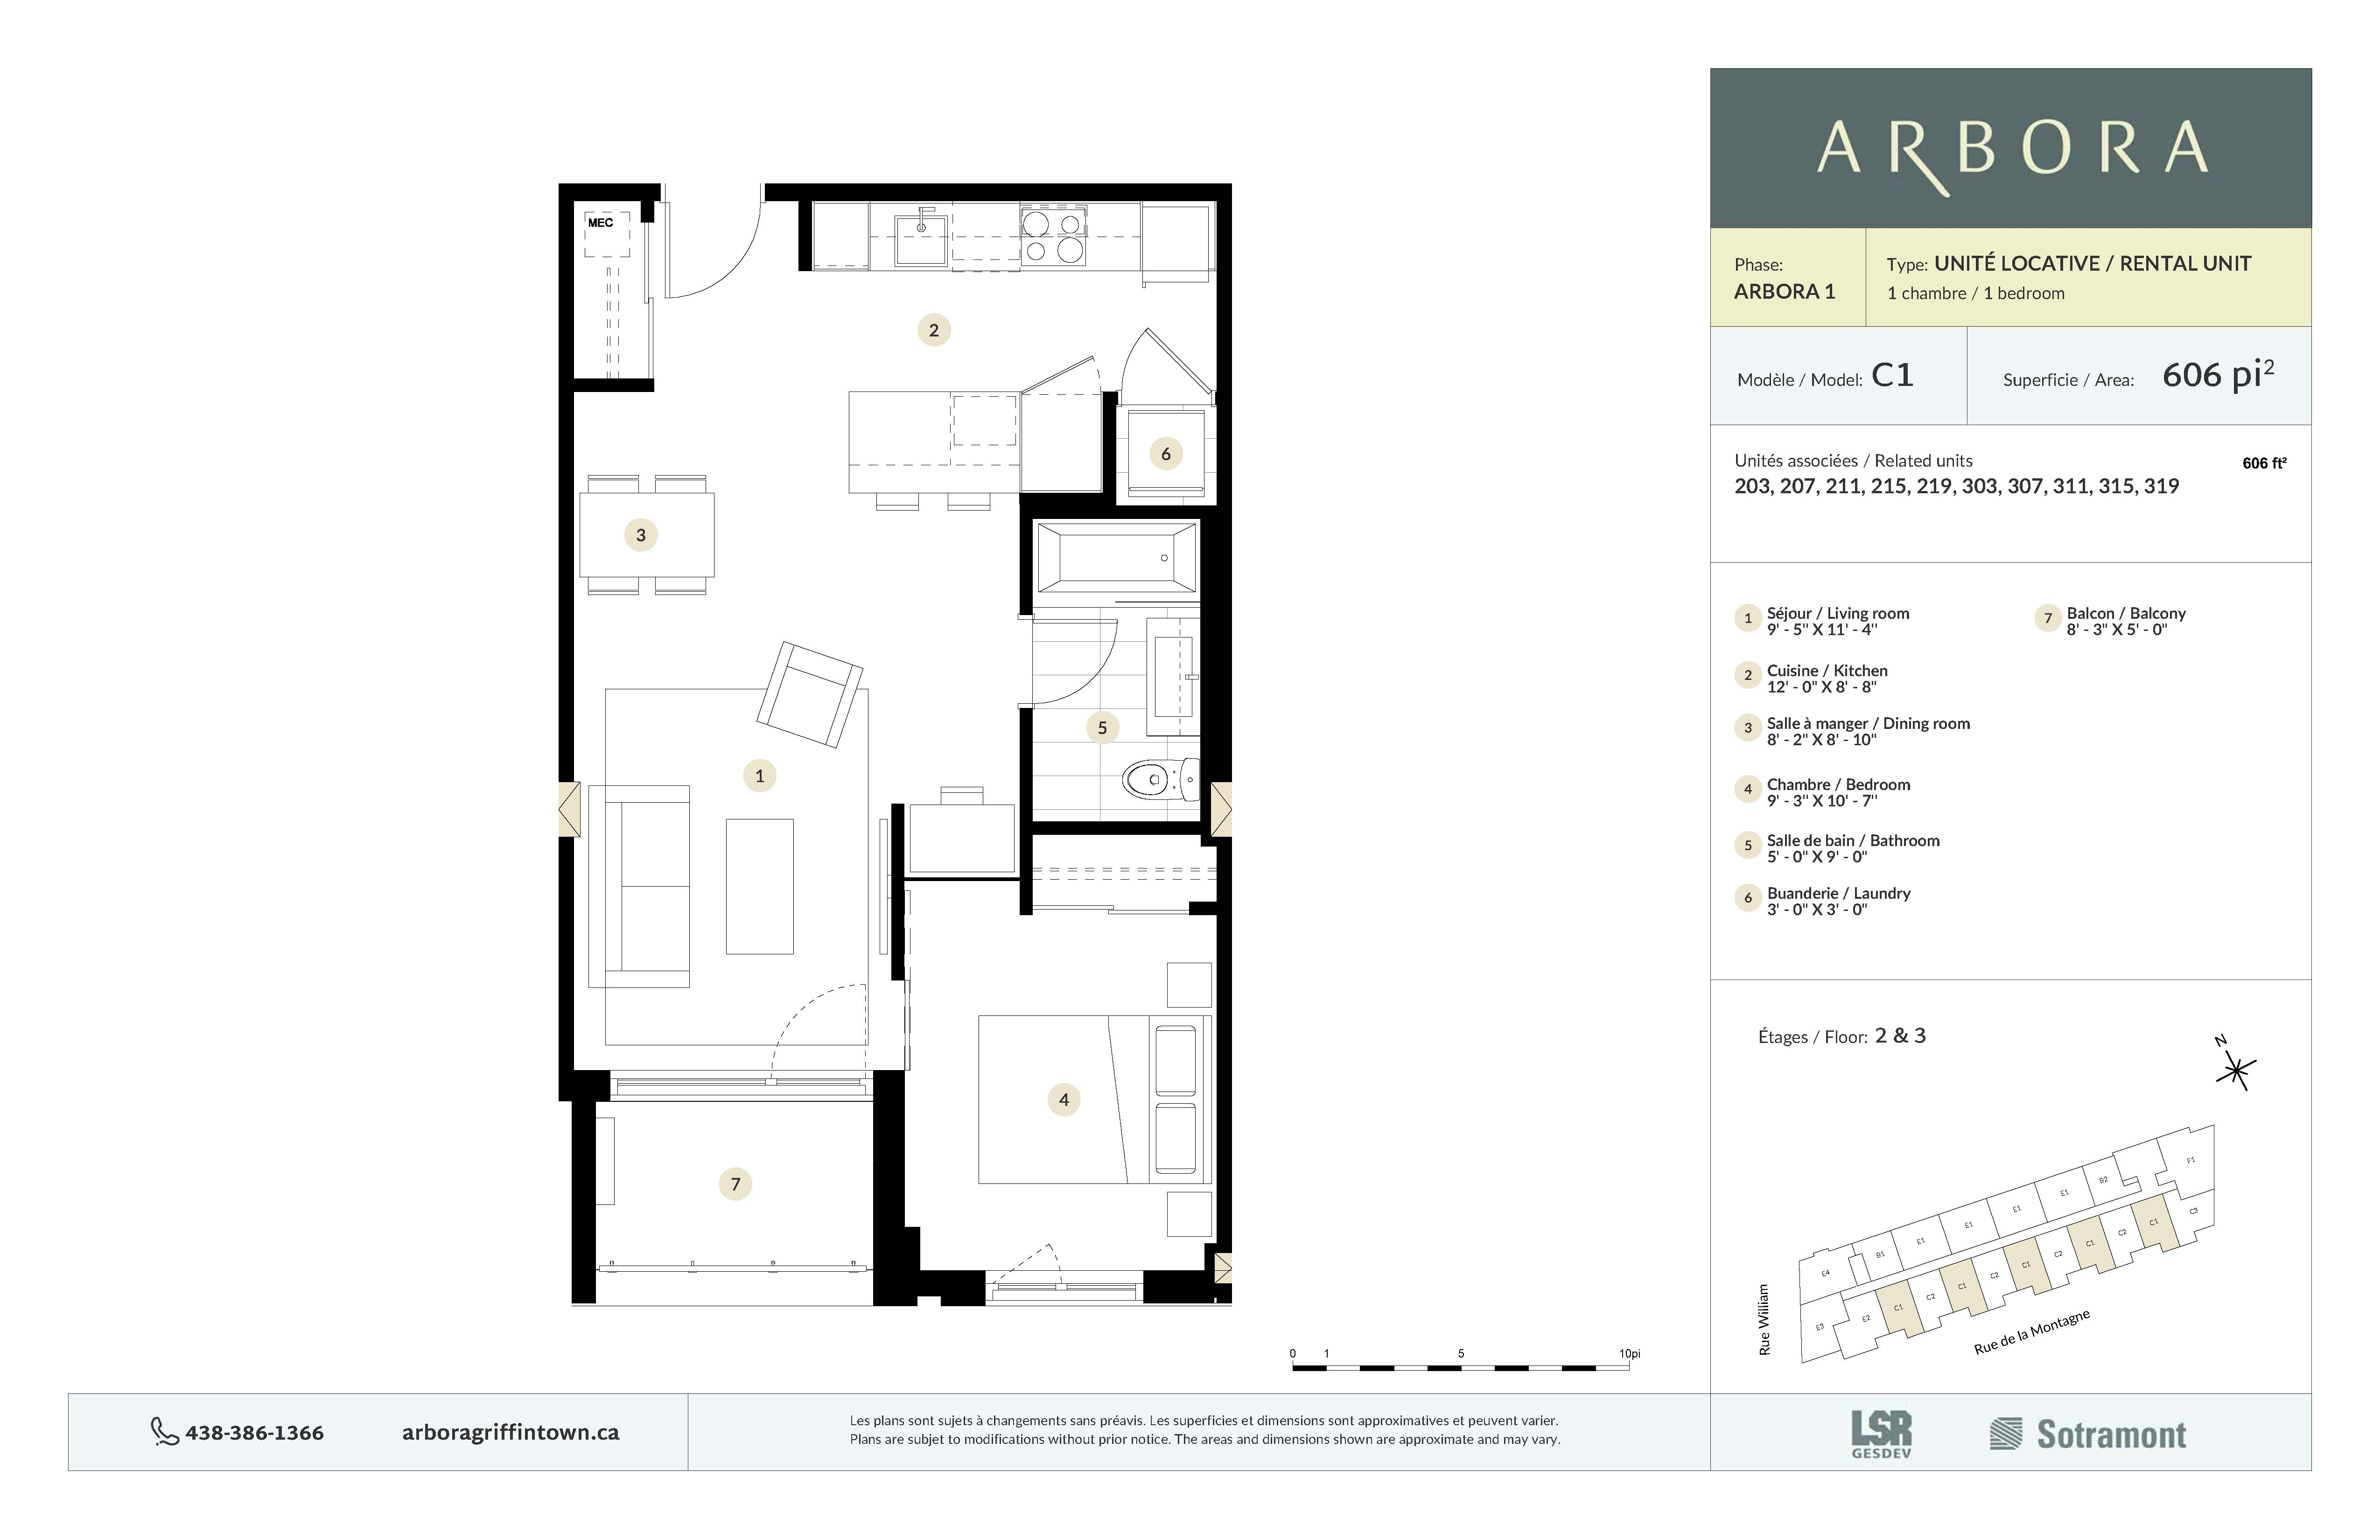Click the entry door swing arc

[714, 250]
